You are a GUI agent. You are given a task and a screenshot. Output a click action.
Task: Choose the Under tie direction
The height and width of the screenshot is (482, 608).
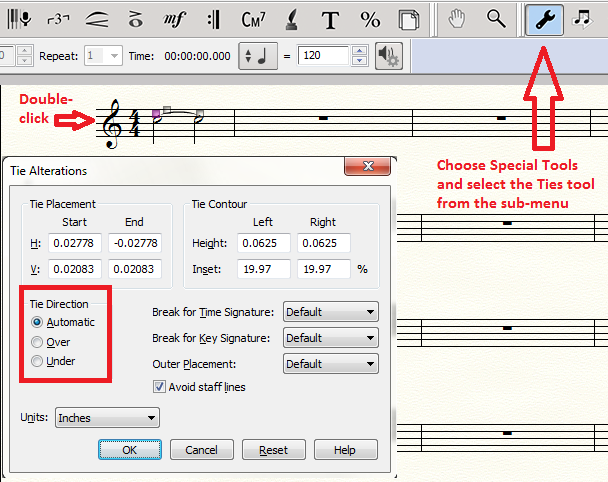click(x=38, y=361)
